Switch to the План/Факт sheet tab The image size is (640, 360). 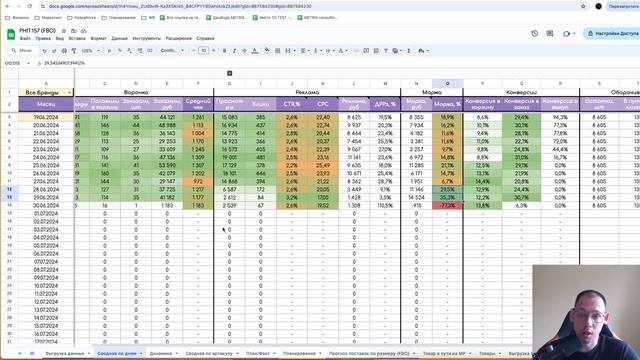258,353
